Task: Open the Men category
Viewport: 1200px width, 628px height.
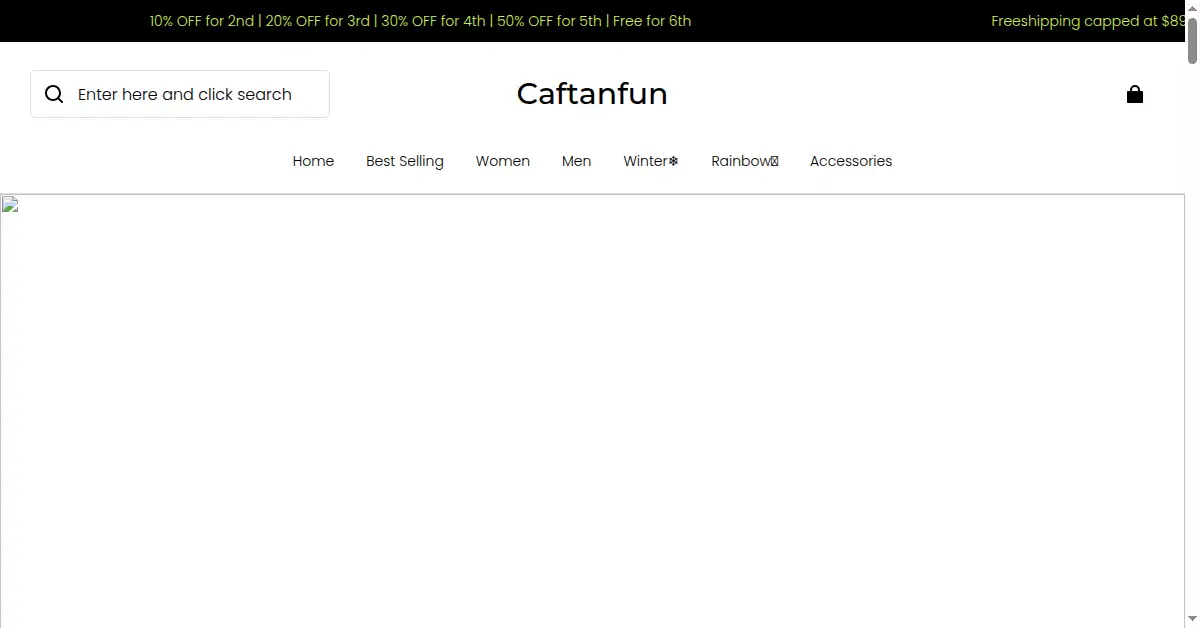Action: pyautogui.click(x=576, y=161)
